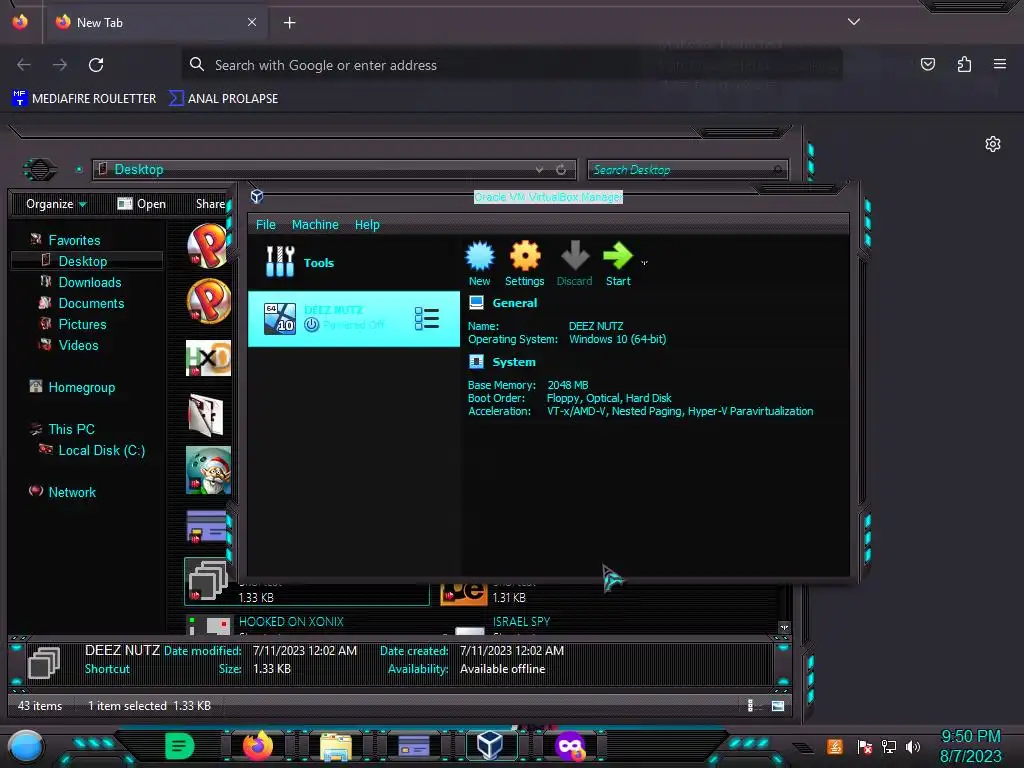Switch Explorer to details view button
This screenshot has height=768, width=1024.
(x=751, y=705)
